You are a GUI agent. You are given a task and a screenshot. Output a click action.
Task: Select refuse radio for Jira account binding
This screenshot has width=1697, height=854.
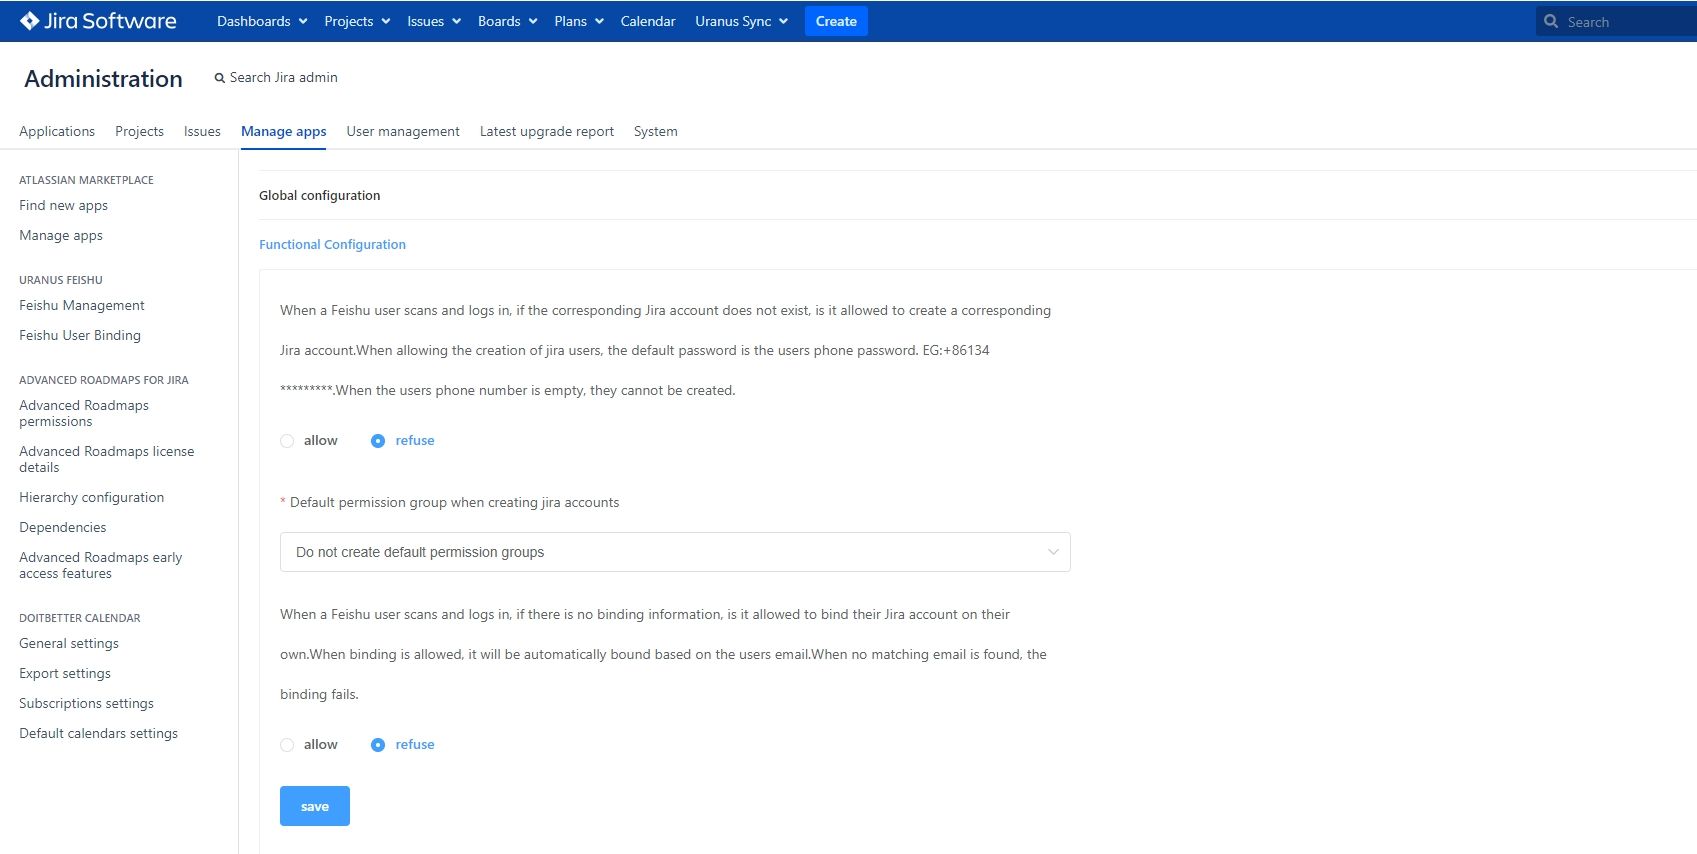click(378, 745)
